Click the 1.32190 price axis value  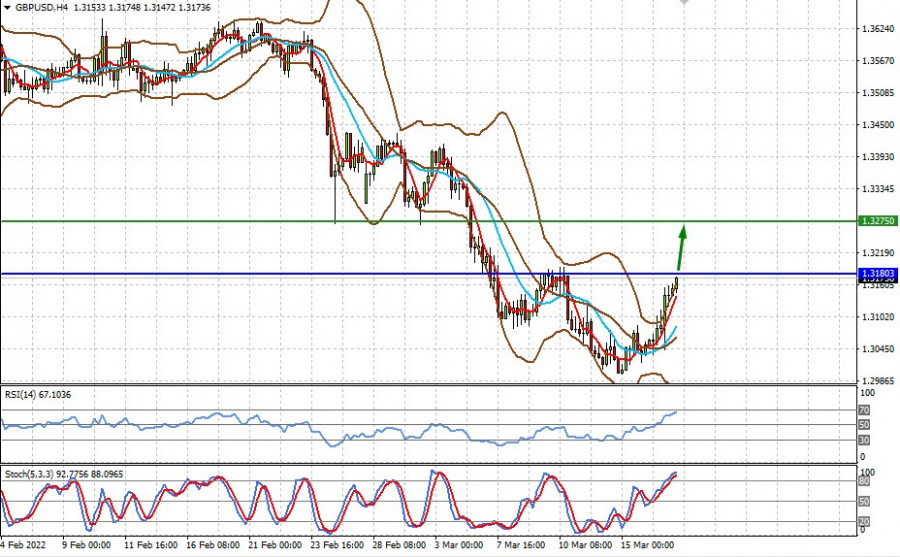pos(878,253)
